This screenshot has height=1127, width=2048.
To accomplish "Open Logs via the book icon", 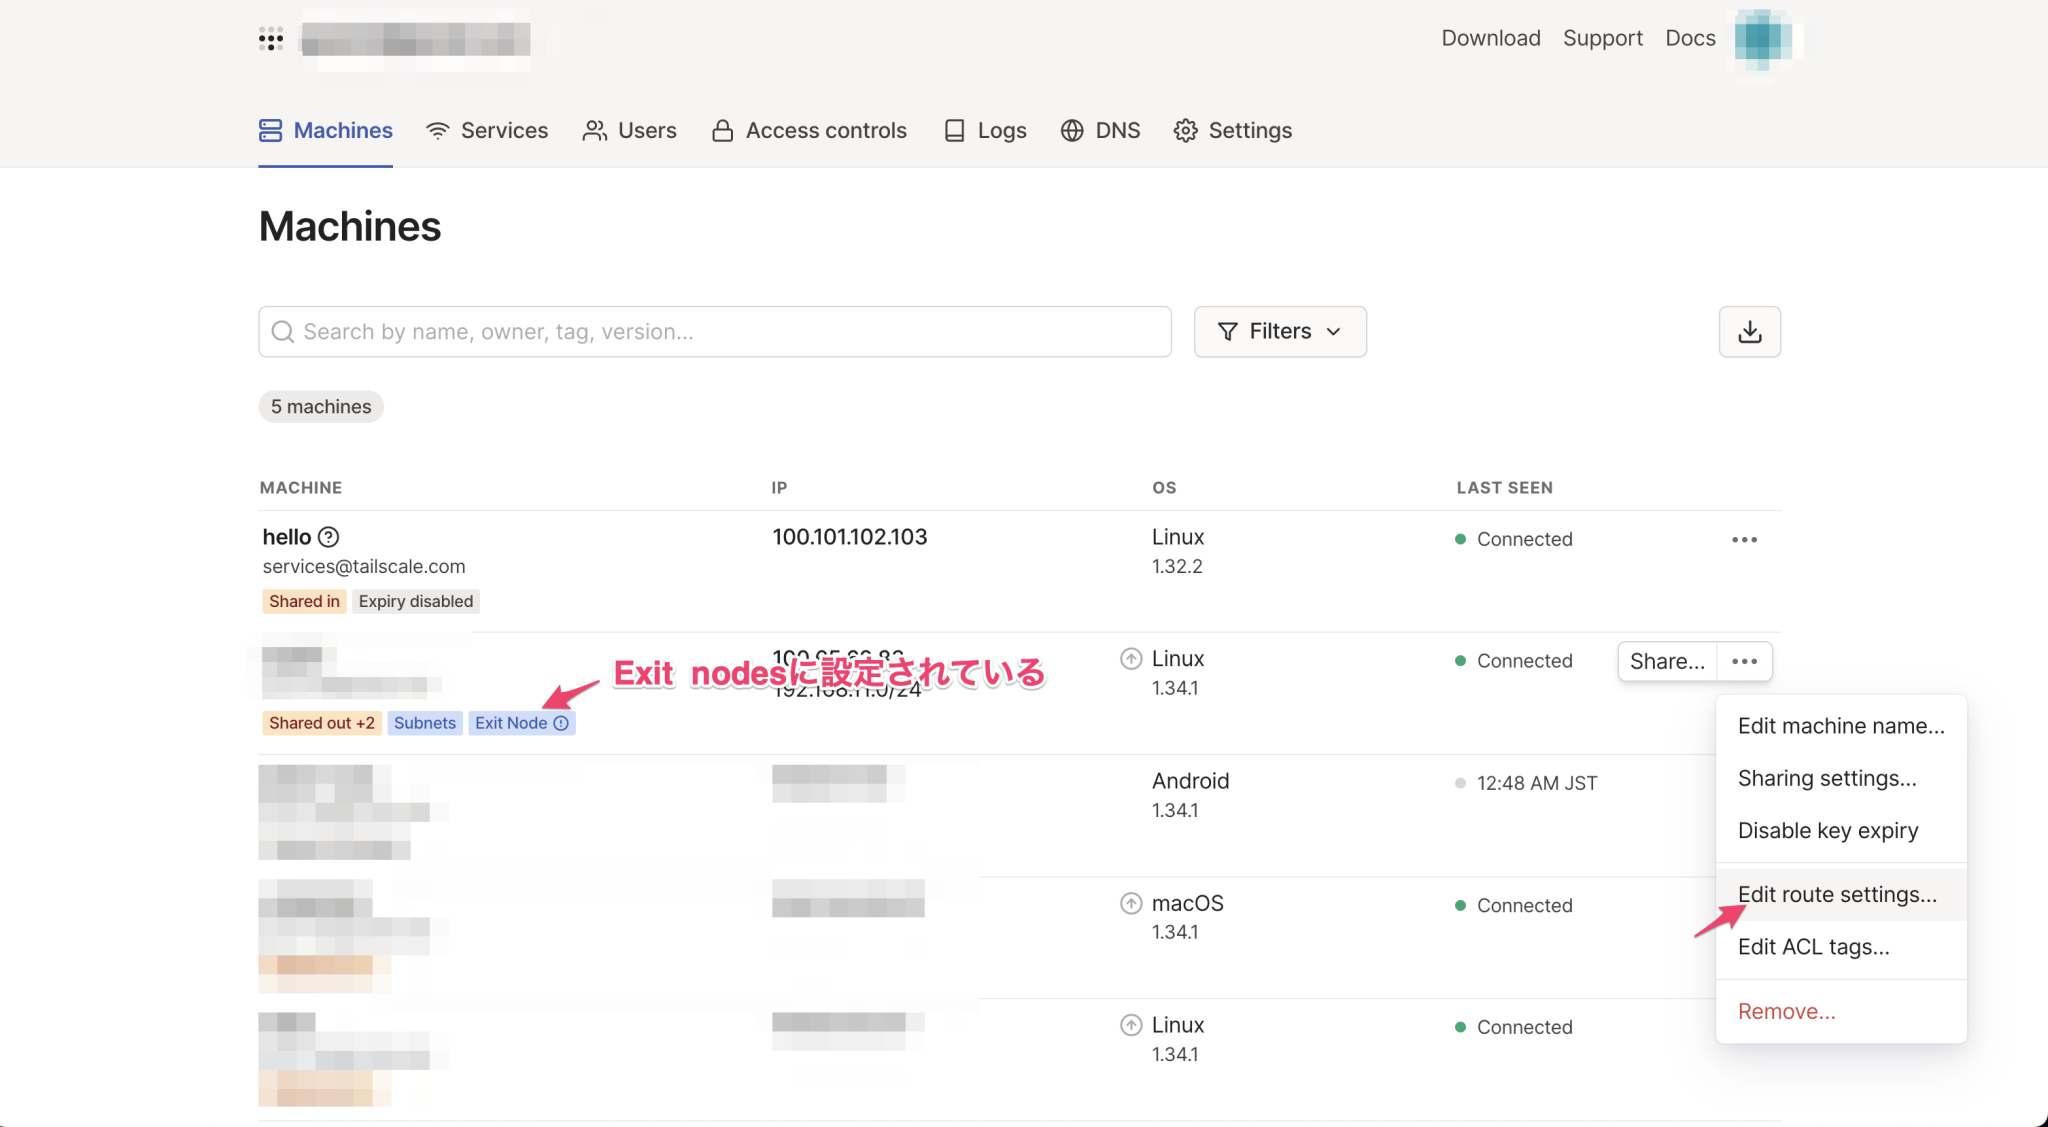I will (x=954, y=130).
